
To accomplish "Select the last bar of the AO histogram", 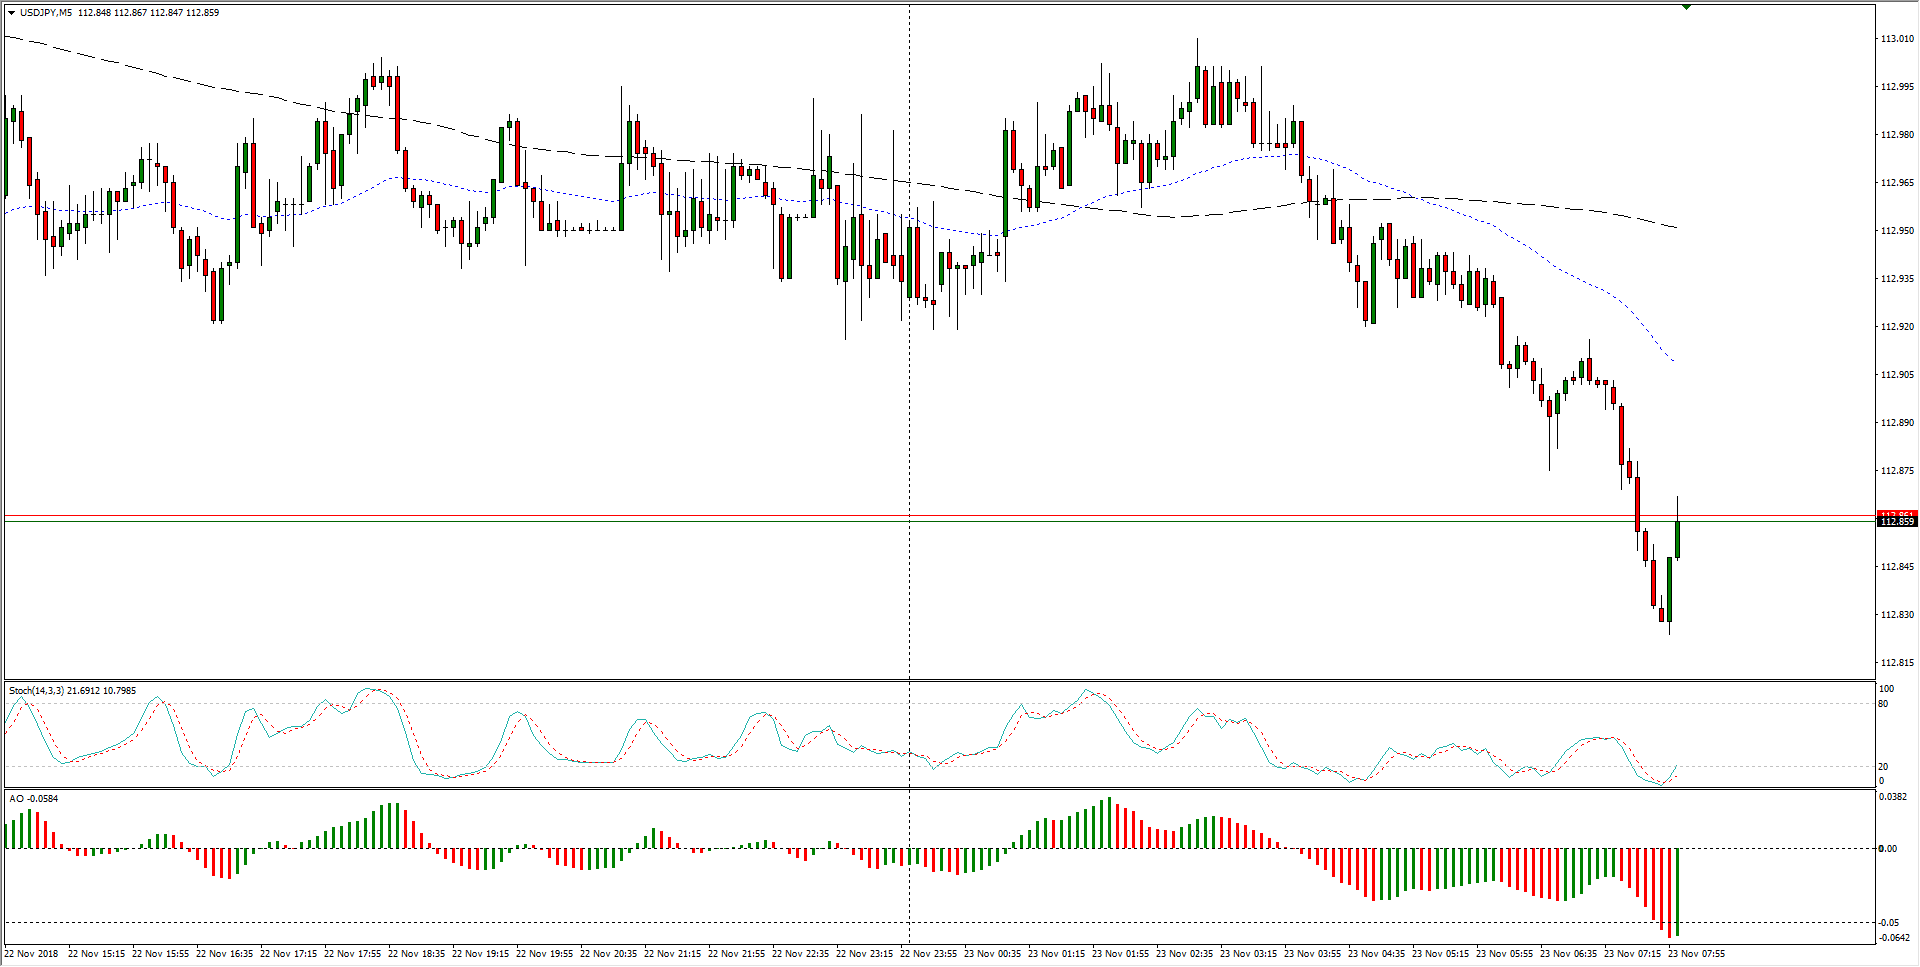I will click(x=1677, y=892).
